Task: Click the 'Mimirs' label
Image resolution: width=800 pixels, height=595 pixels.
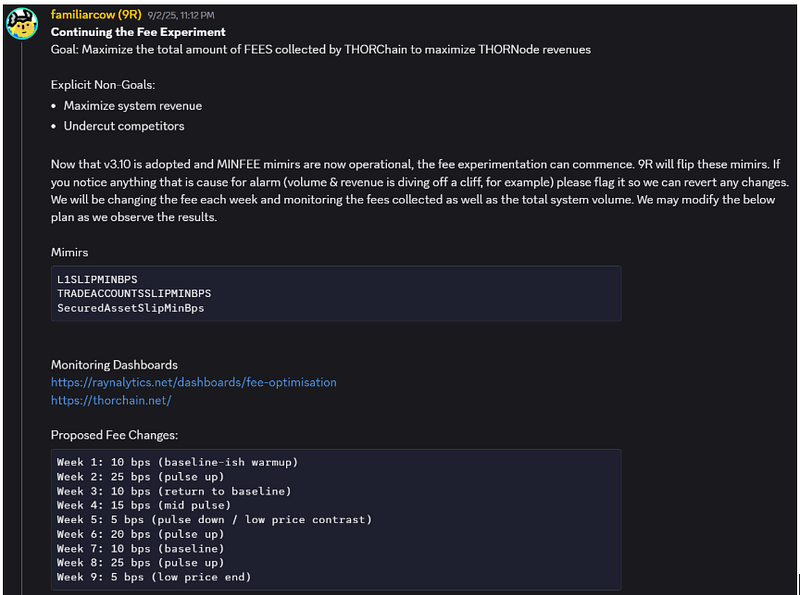Action: tap(69, 252)
